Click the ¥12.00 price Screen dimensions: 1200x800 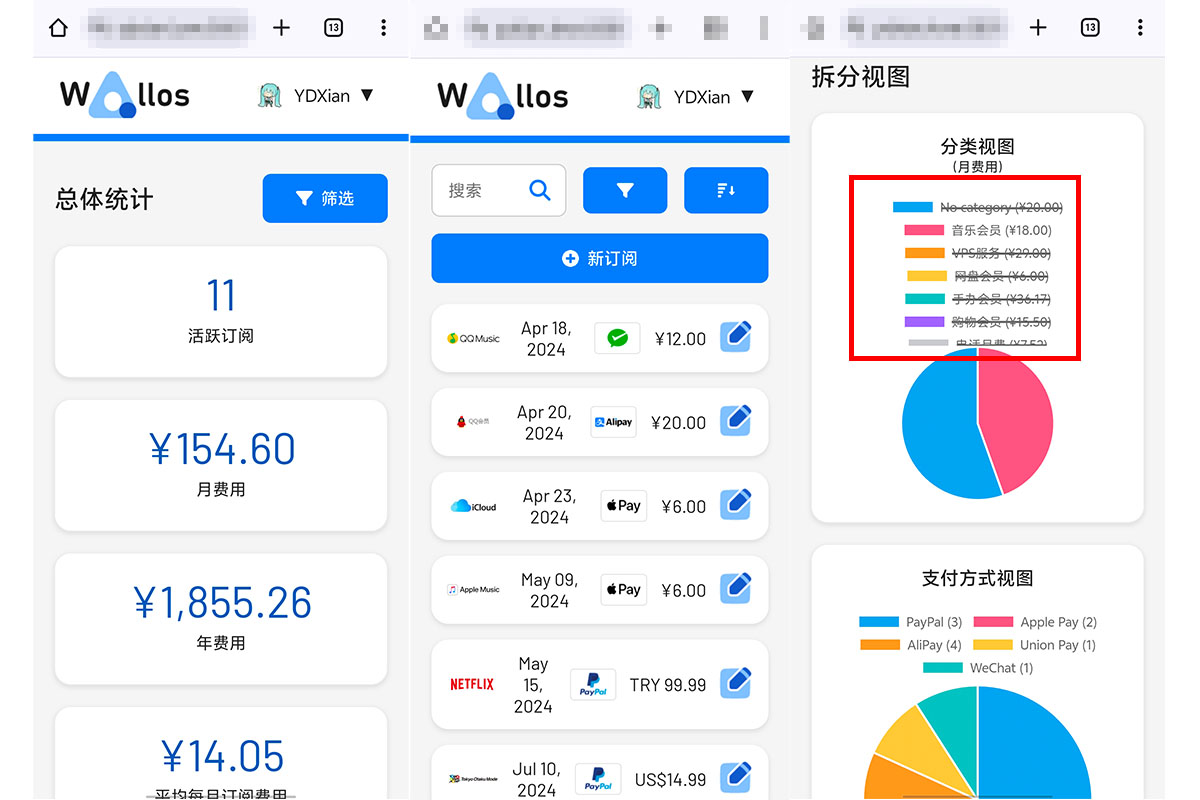pyautogui.click(x=680, y=339)
